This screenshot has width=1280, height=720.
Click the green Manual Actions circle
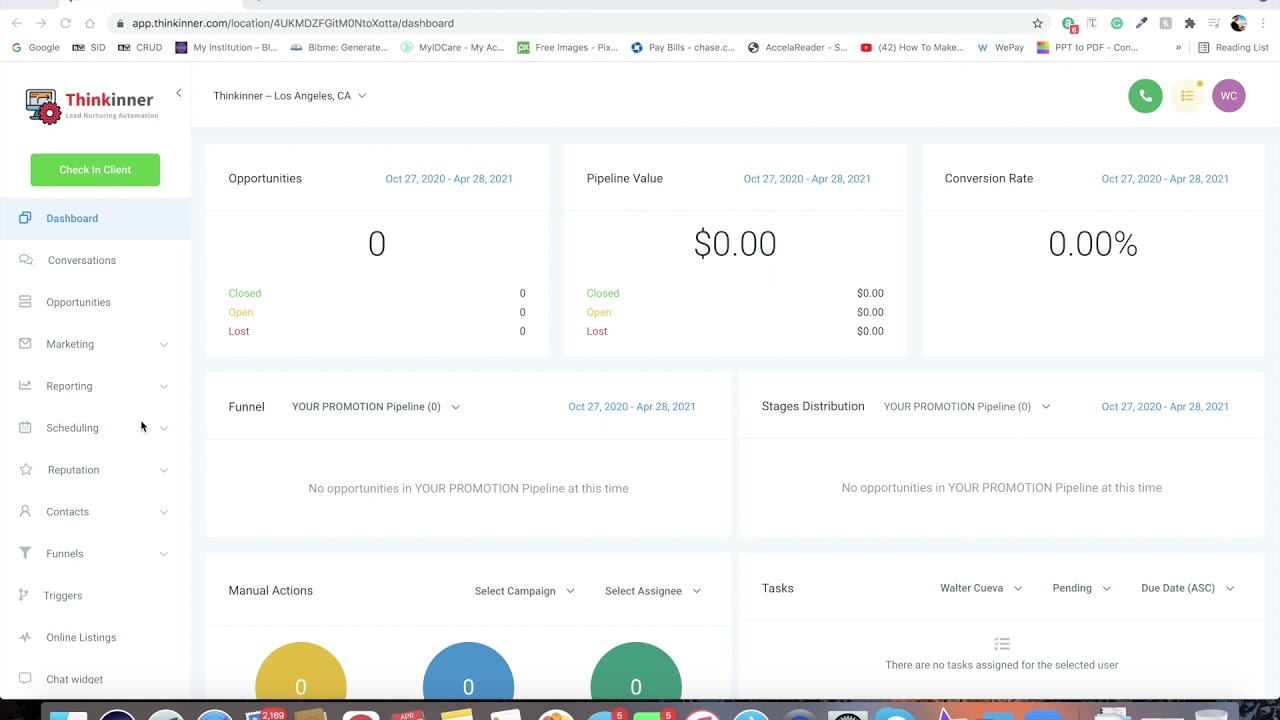coord(636,671)
